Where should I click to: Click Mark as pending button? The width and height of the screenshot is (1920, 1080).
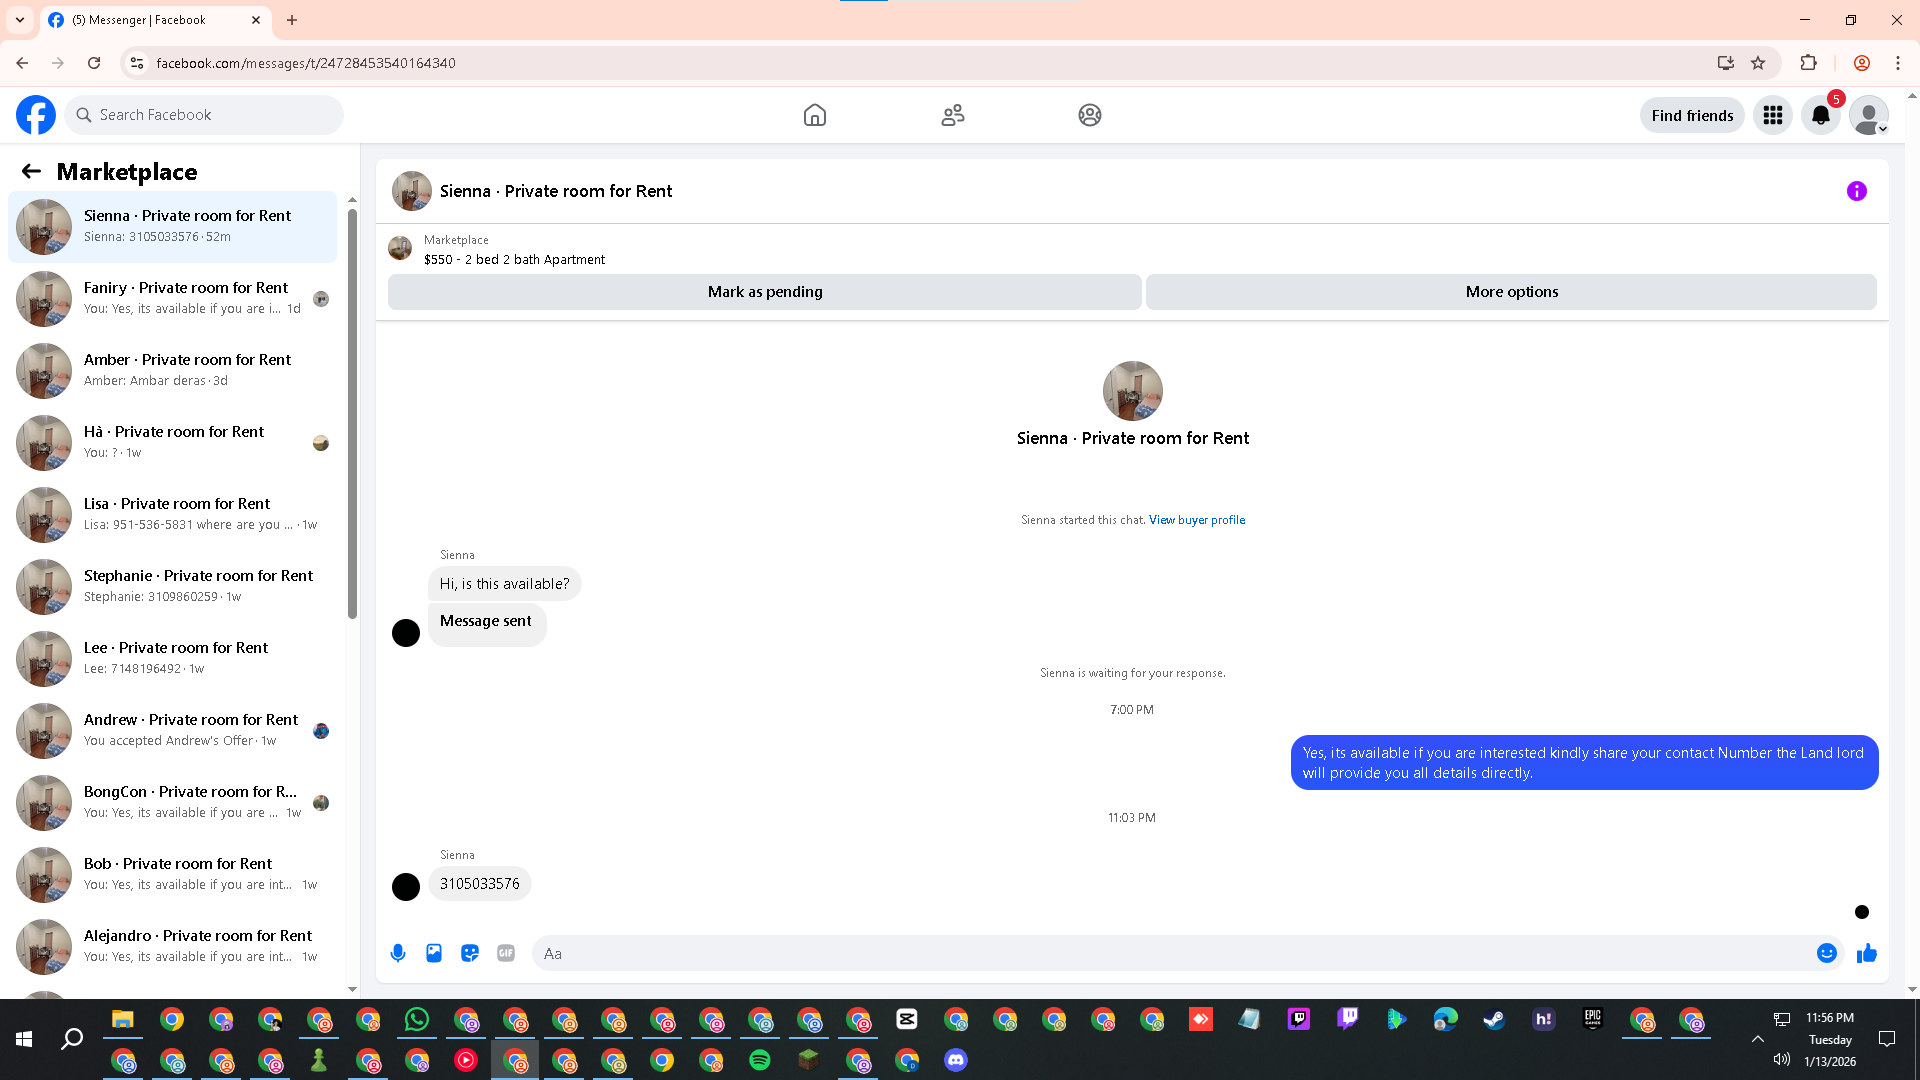click(x=764, y=292)
